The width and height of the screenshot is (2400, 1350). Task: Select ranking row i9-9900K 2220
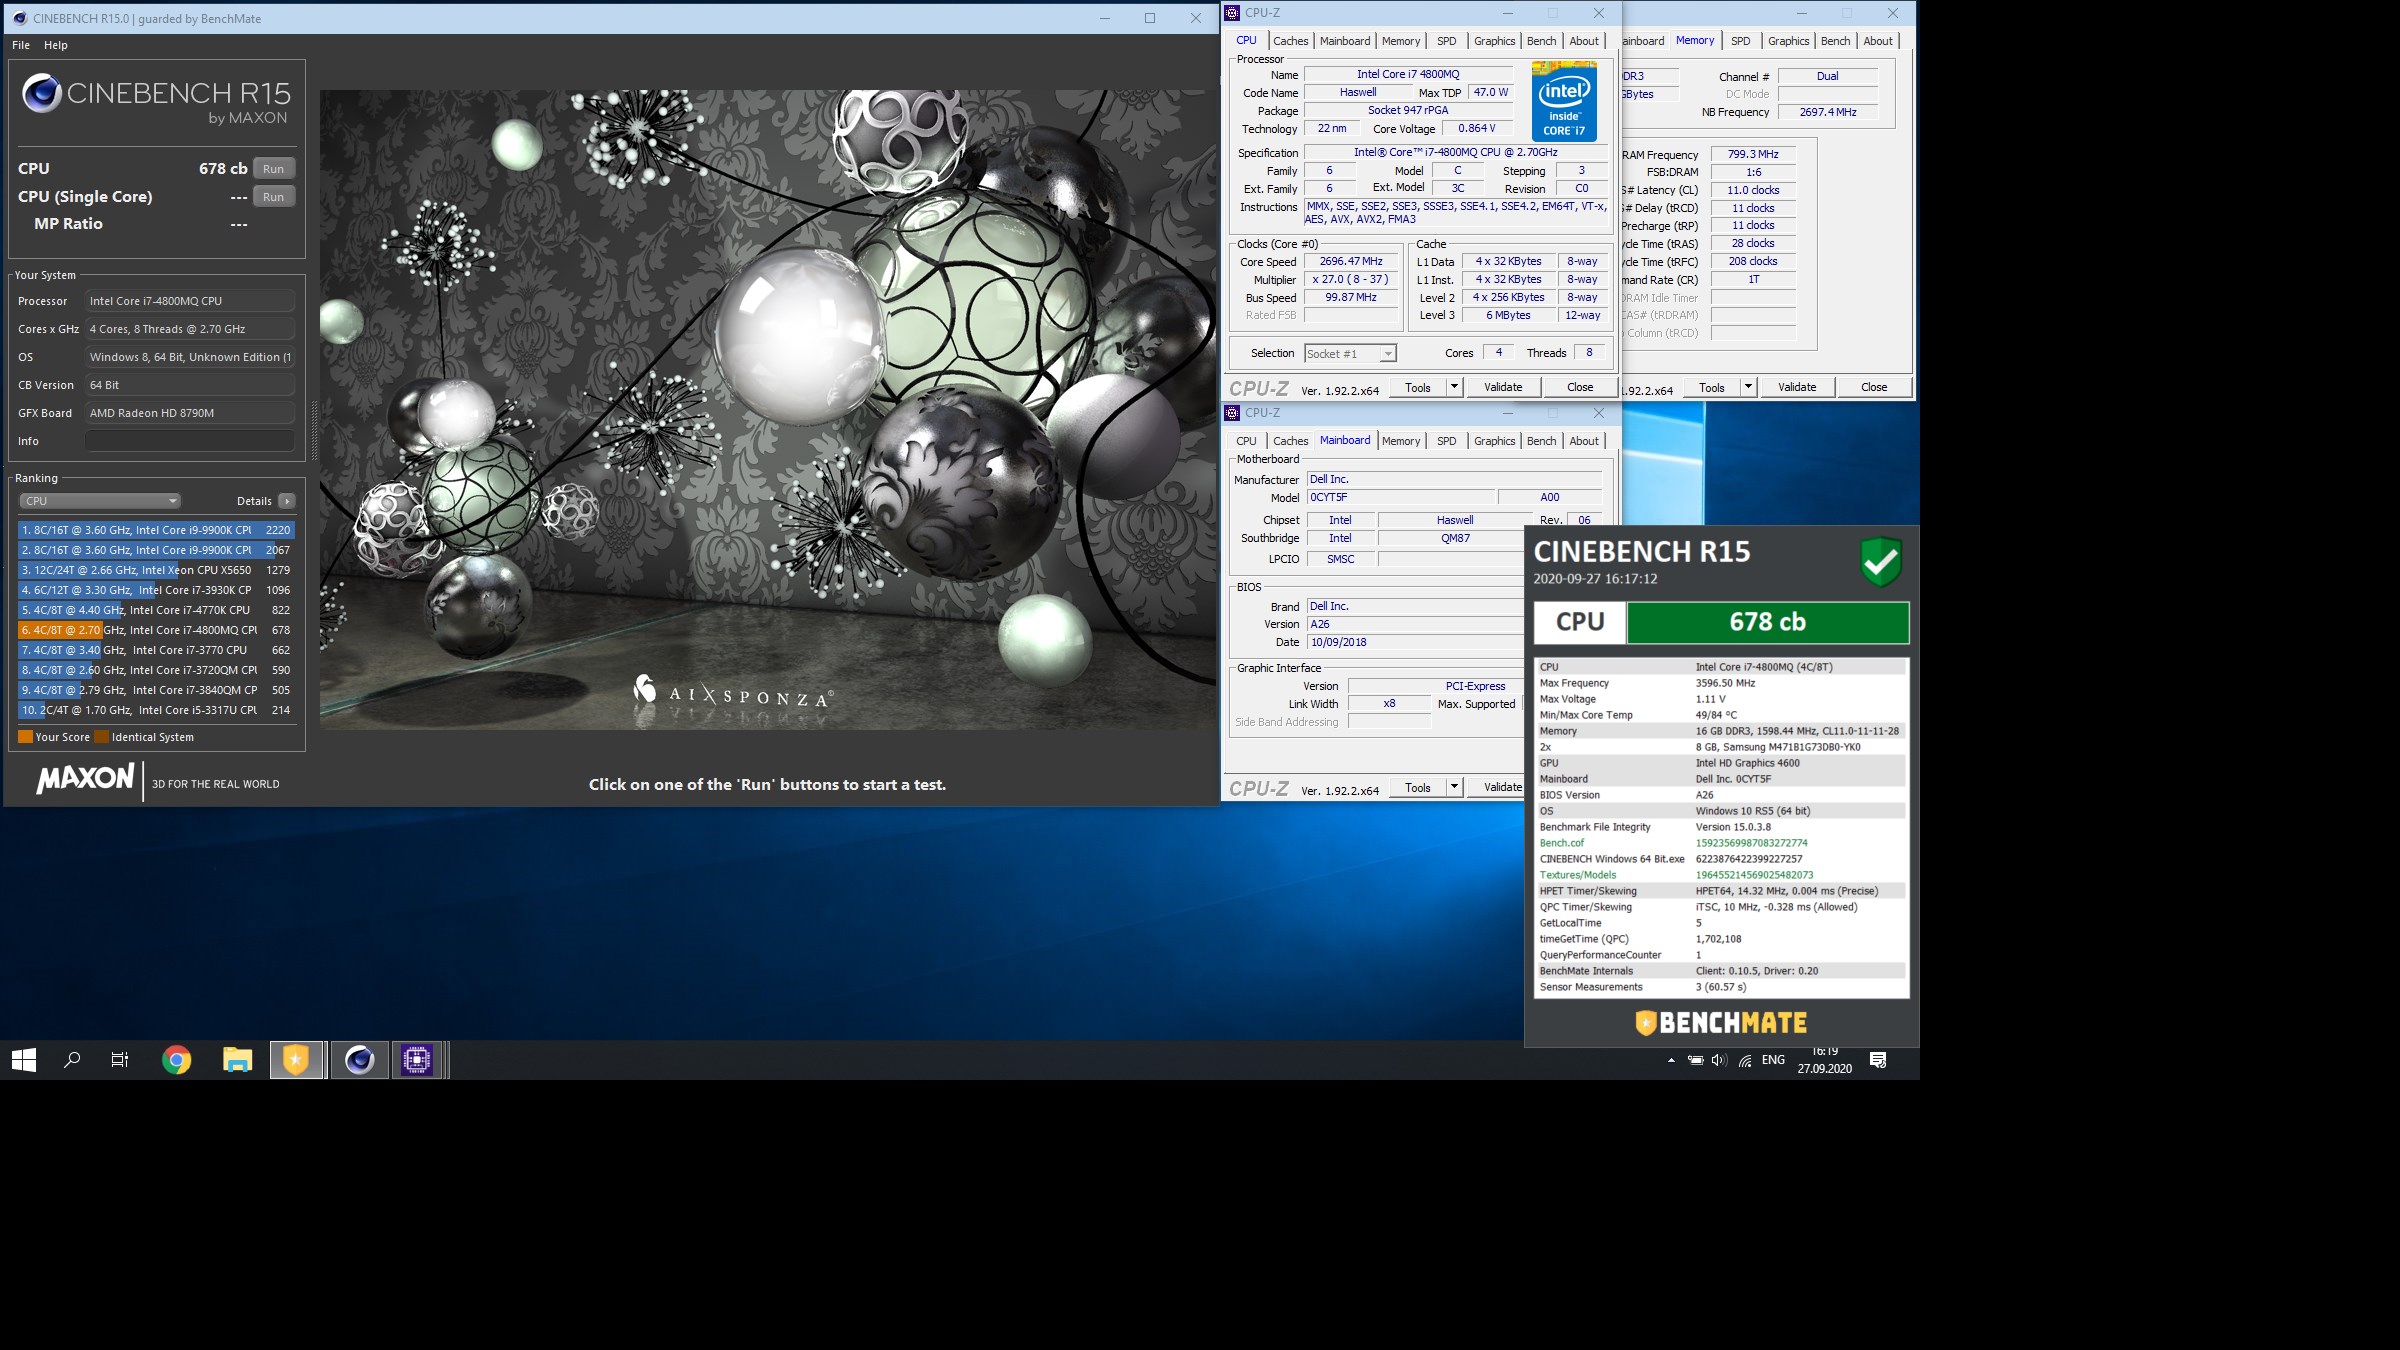coord(156,530)
